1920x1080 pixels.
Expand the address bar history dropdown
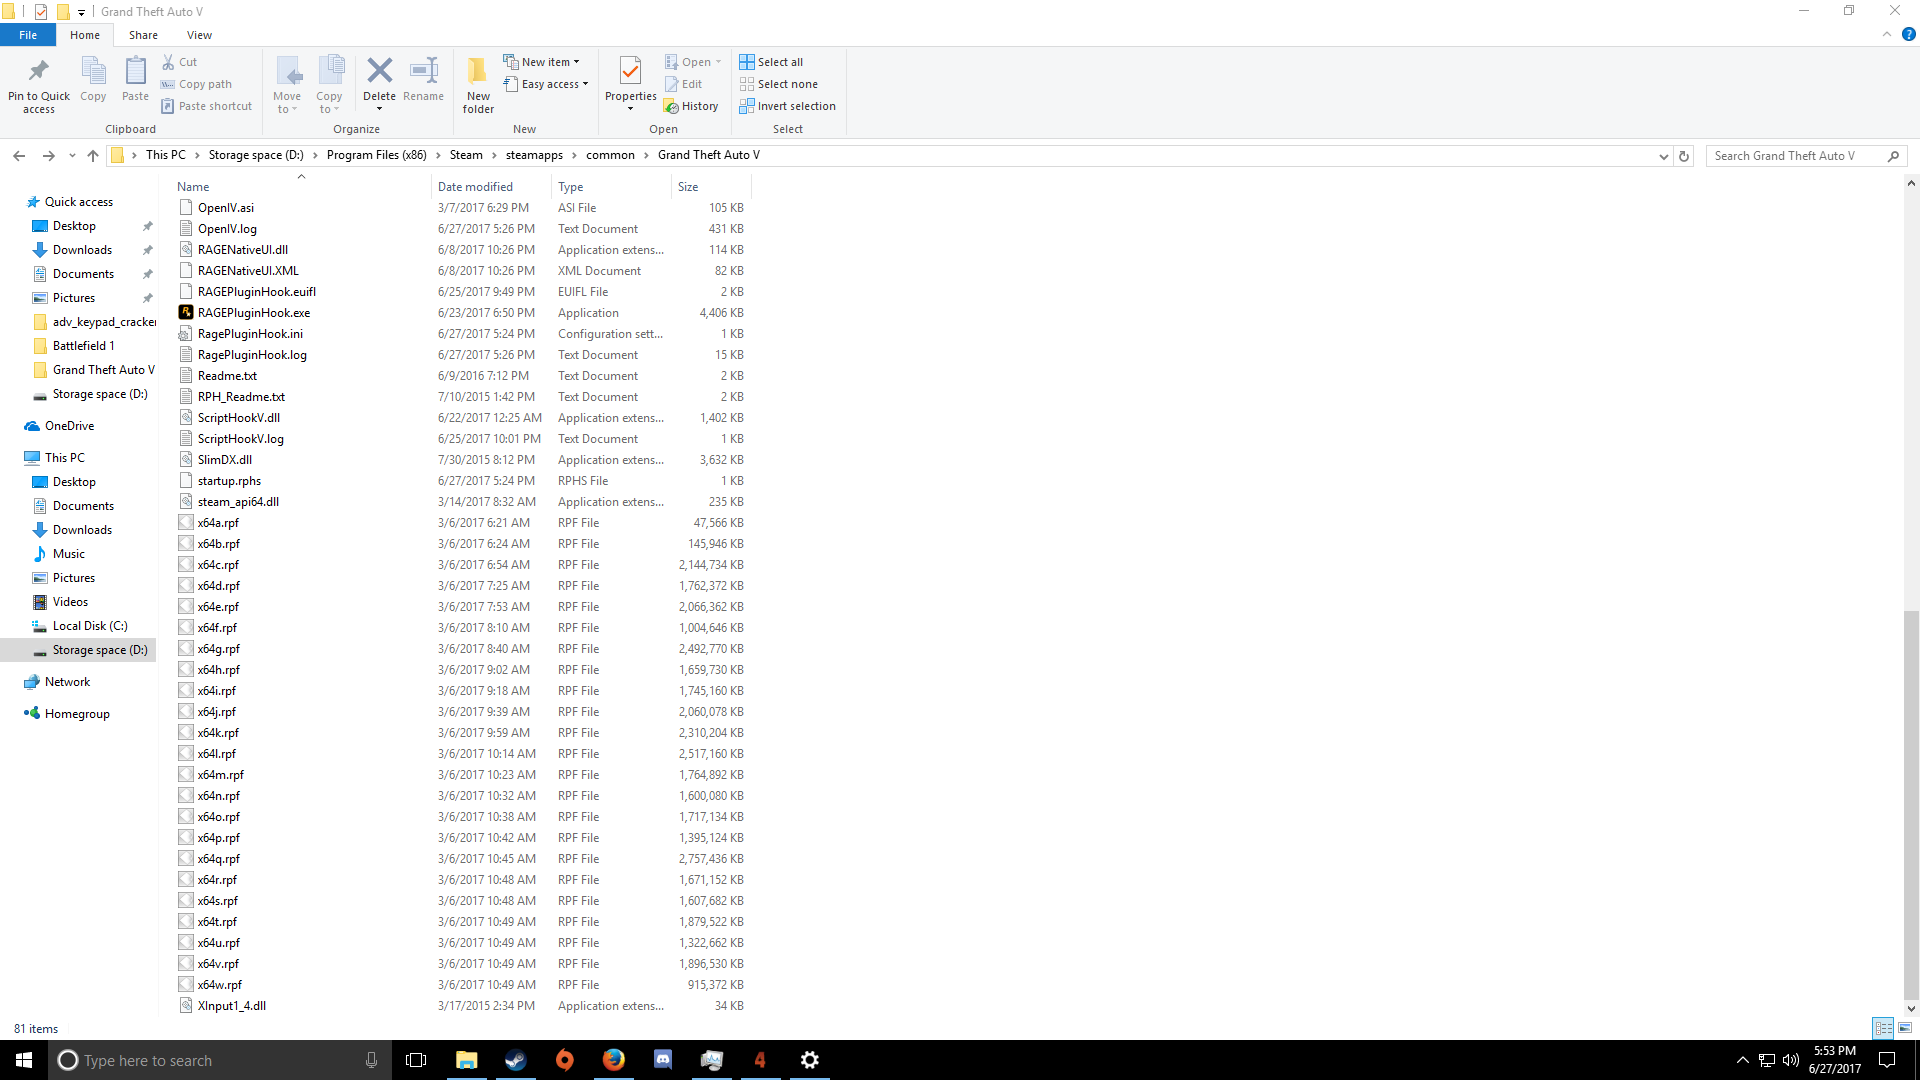click(1663, 156)
